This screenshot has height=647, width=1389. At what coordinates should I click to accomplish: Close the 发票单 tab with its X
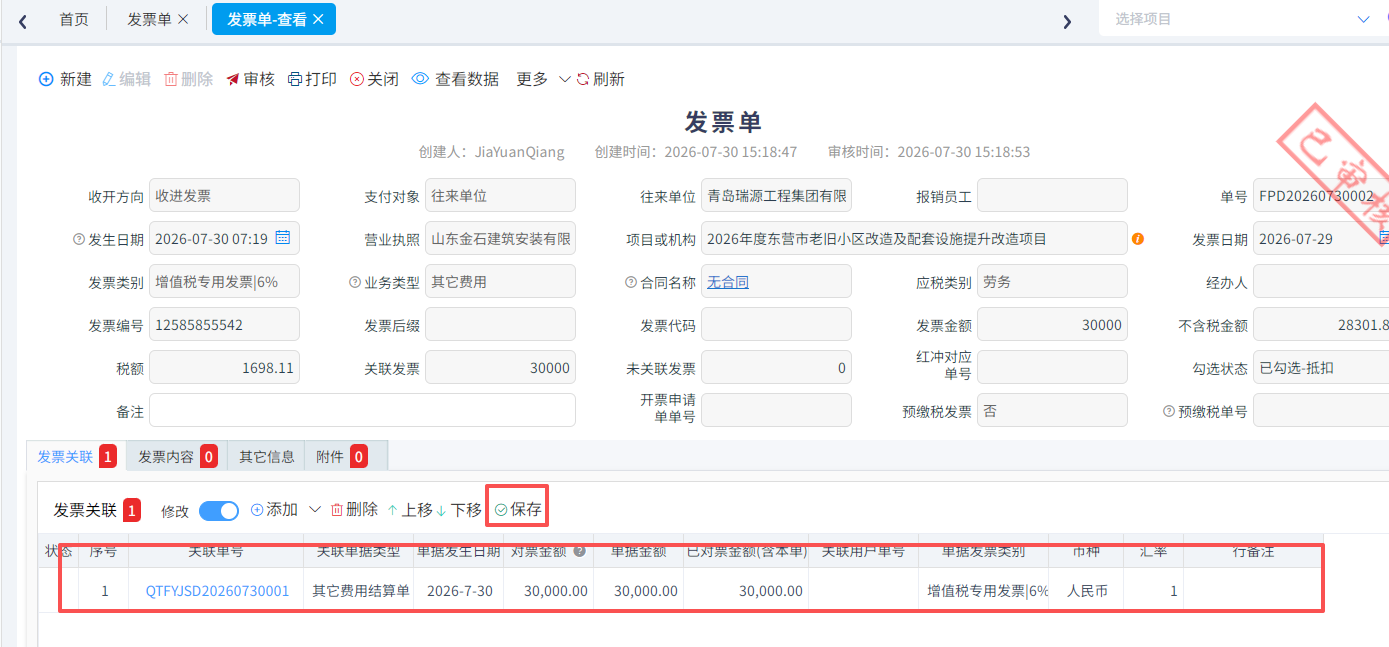pyautogui.click(x=183, y=19)
